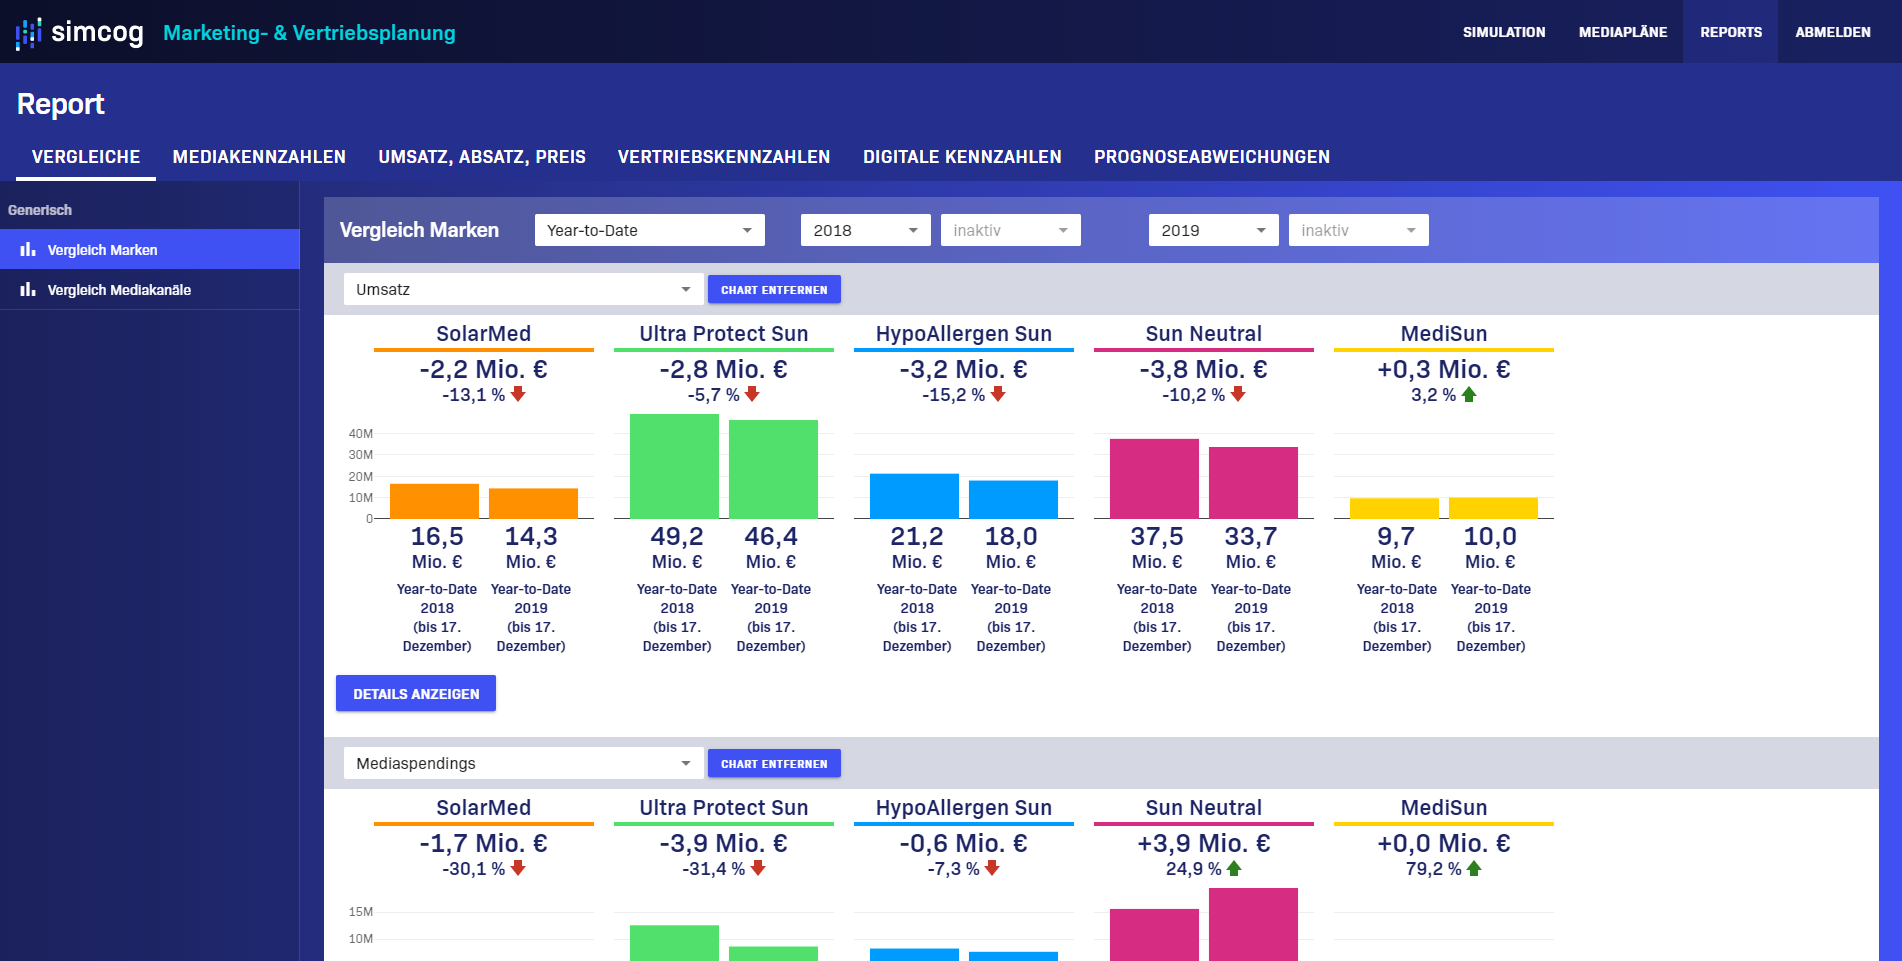Screen dimensions: 1902x961
Task: Switch to the Mediakennzahlen tab
Action: (x=259, y=157)
